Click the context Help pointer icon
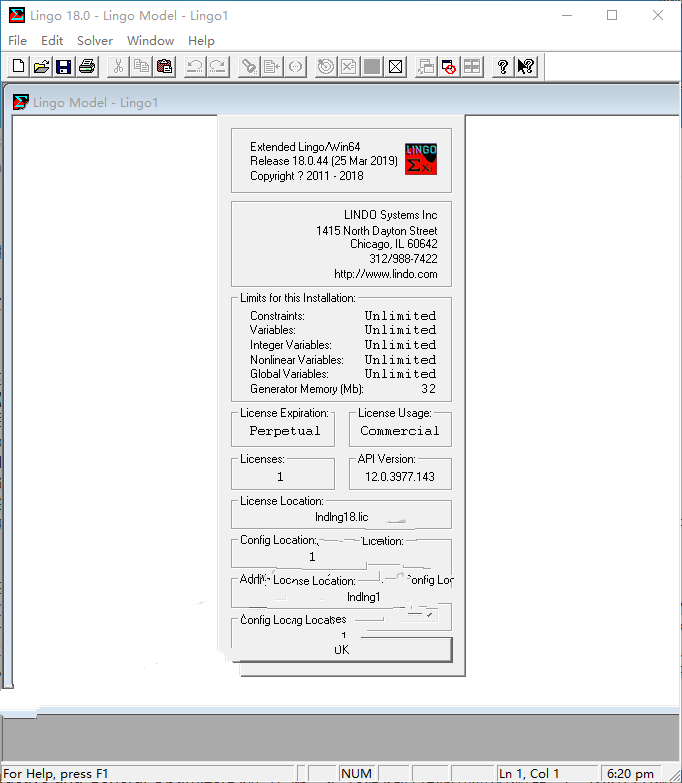Image resolution: width=682 pixels, height=783 pixels. pos(526,66)
